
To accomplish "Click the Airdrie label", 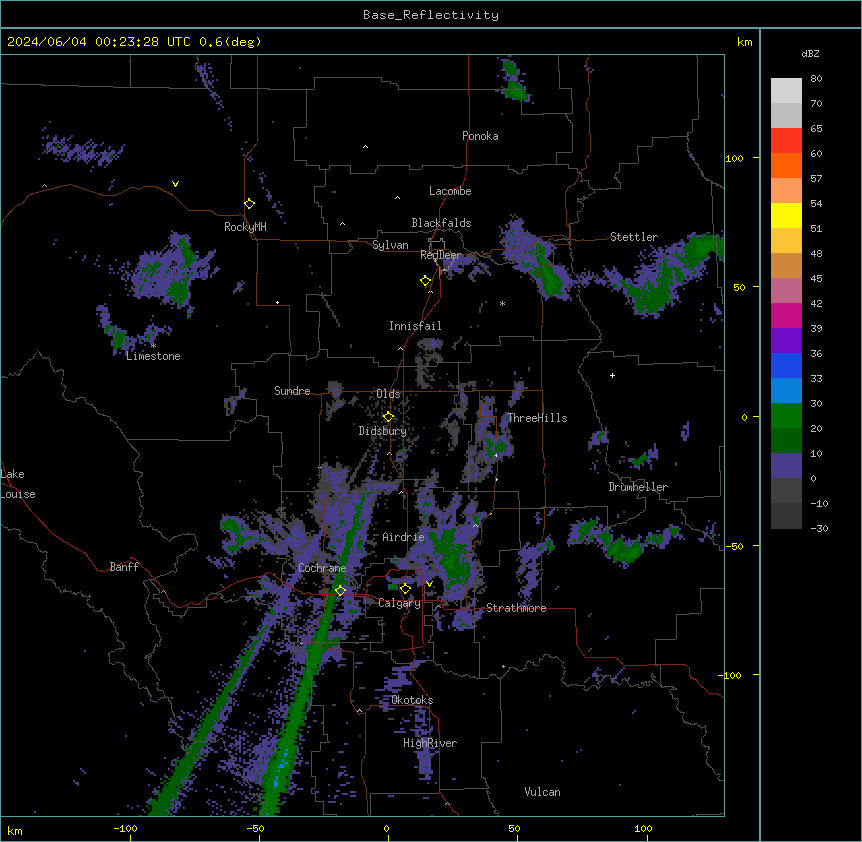I will click(x=403, y=537).
